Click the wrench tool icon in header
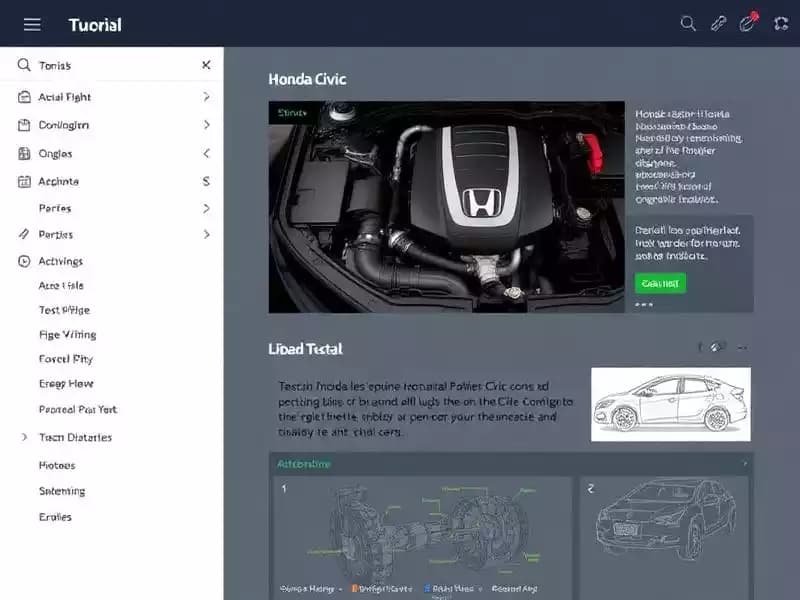The image size is (800, 600). tap(718, 24)
